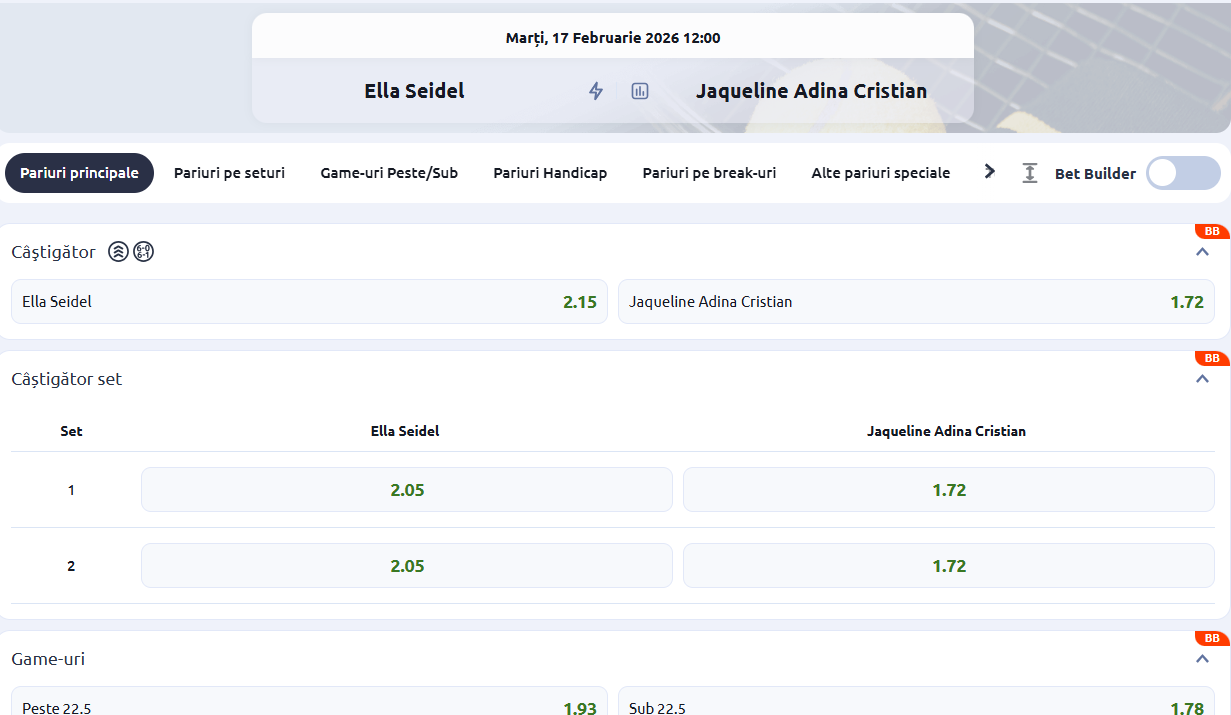Click the round strategy icon next to Câștigător
Viewport: 1231px width, 715px height.
click(143, 252)
